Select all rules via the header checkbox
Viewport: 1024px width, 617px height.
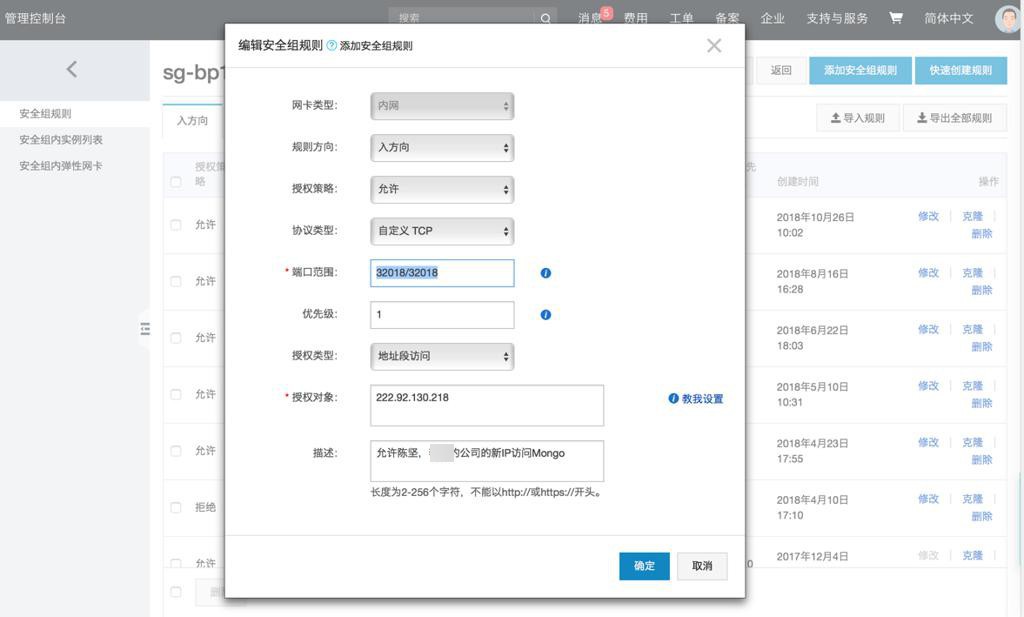point(176,182)
